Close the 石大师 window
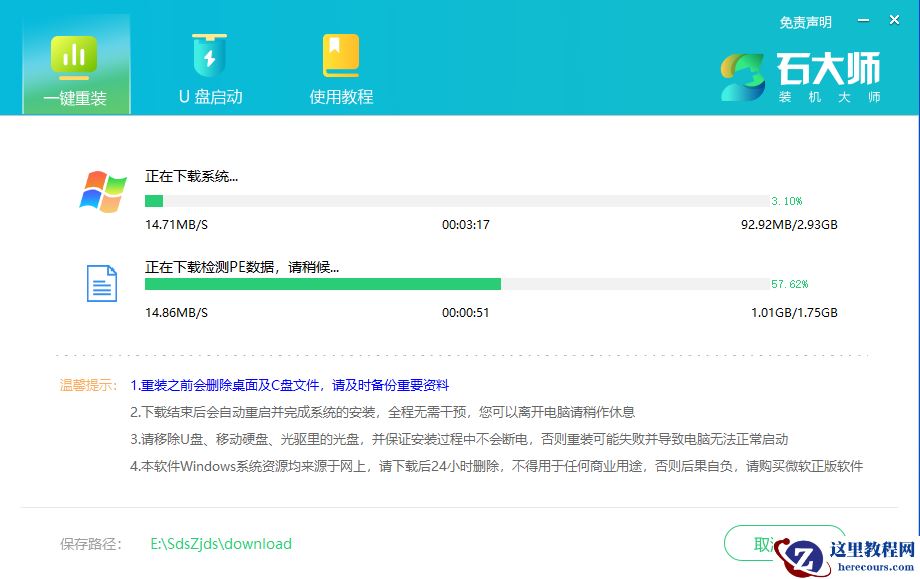 pos(894,18)
